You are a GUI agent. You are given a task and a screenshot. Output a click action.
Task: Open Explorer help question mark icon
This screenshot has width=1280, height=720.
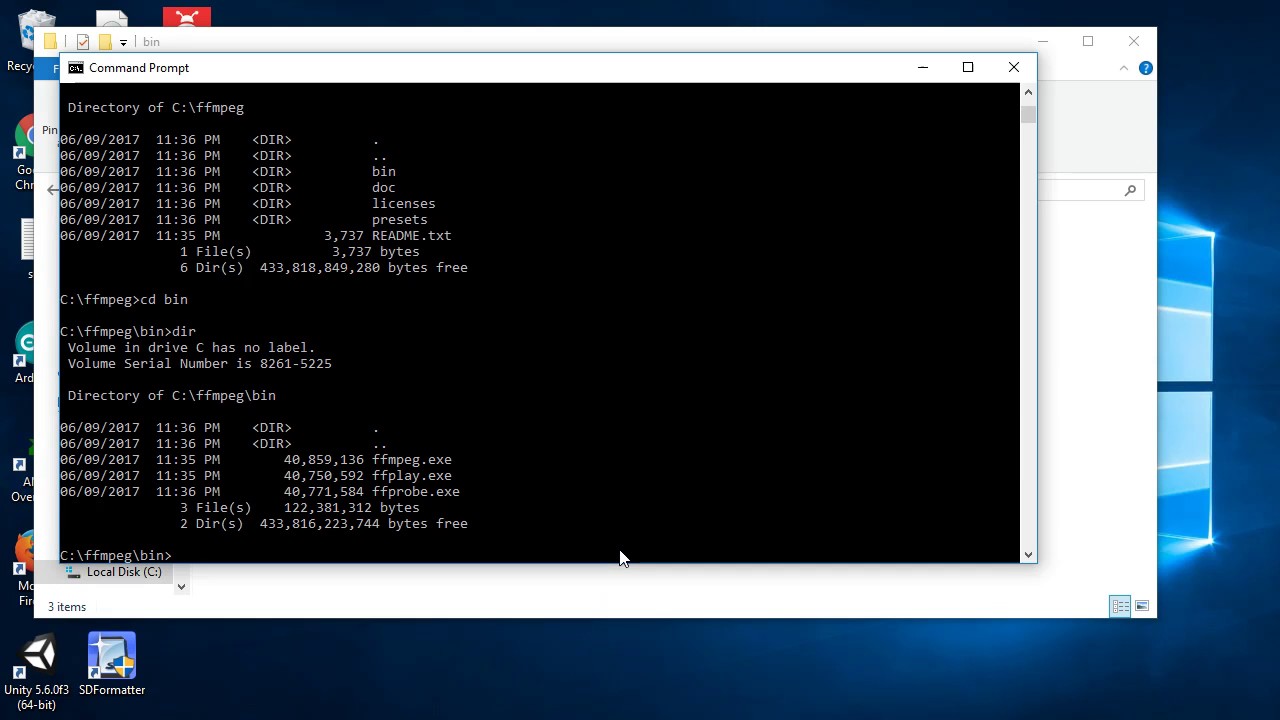point(1146,68)
